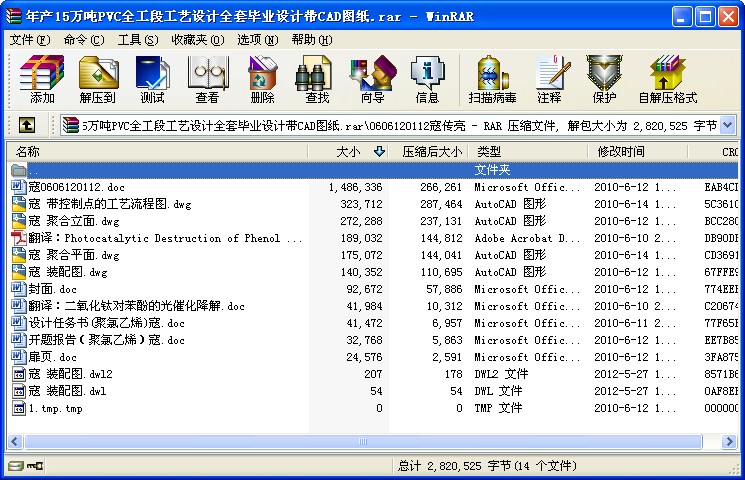Click the Scan Virus (扫描病毒) icon
This screenshot has width=745, height=480.
click(x=492, y=79)
